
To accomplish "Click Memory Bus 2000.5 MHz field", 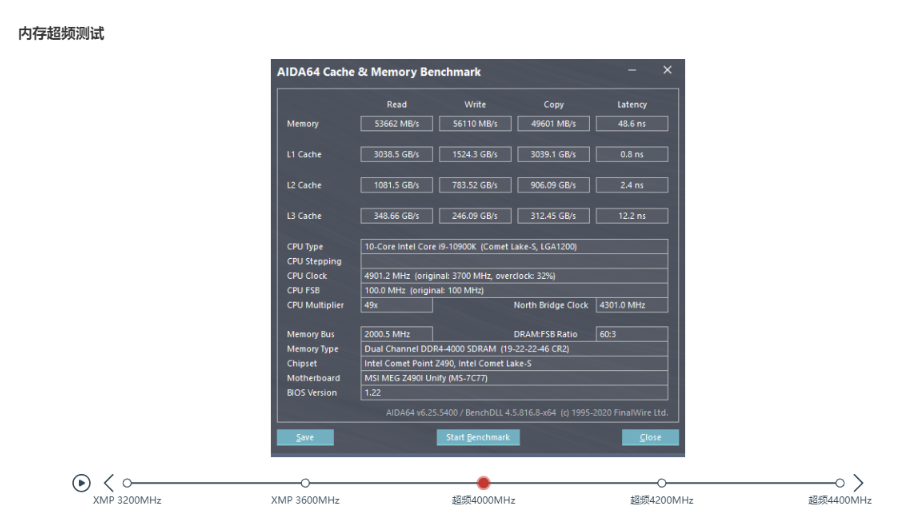I will (x=396, y=334).
